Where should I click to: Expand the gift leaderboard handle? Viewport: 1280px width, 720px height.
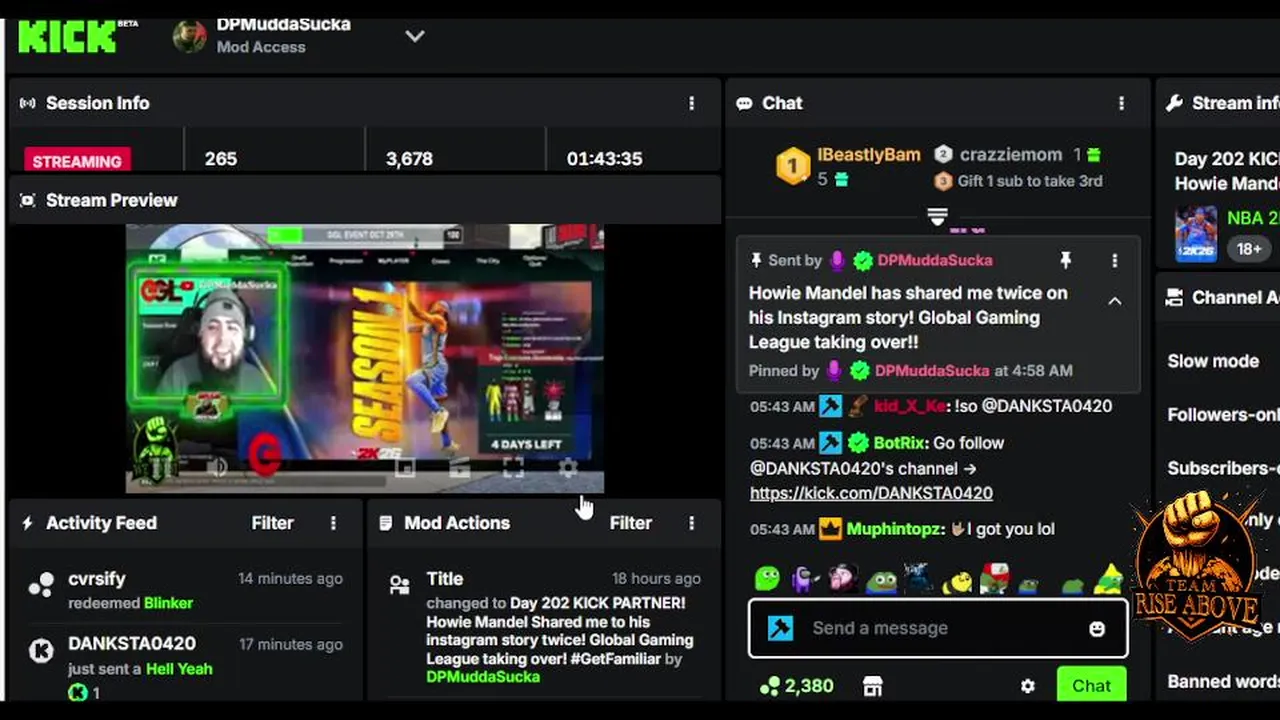coord(937,216)
